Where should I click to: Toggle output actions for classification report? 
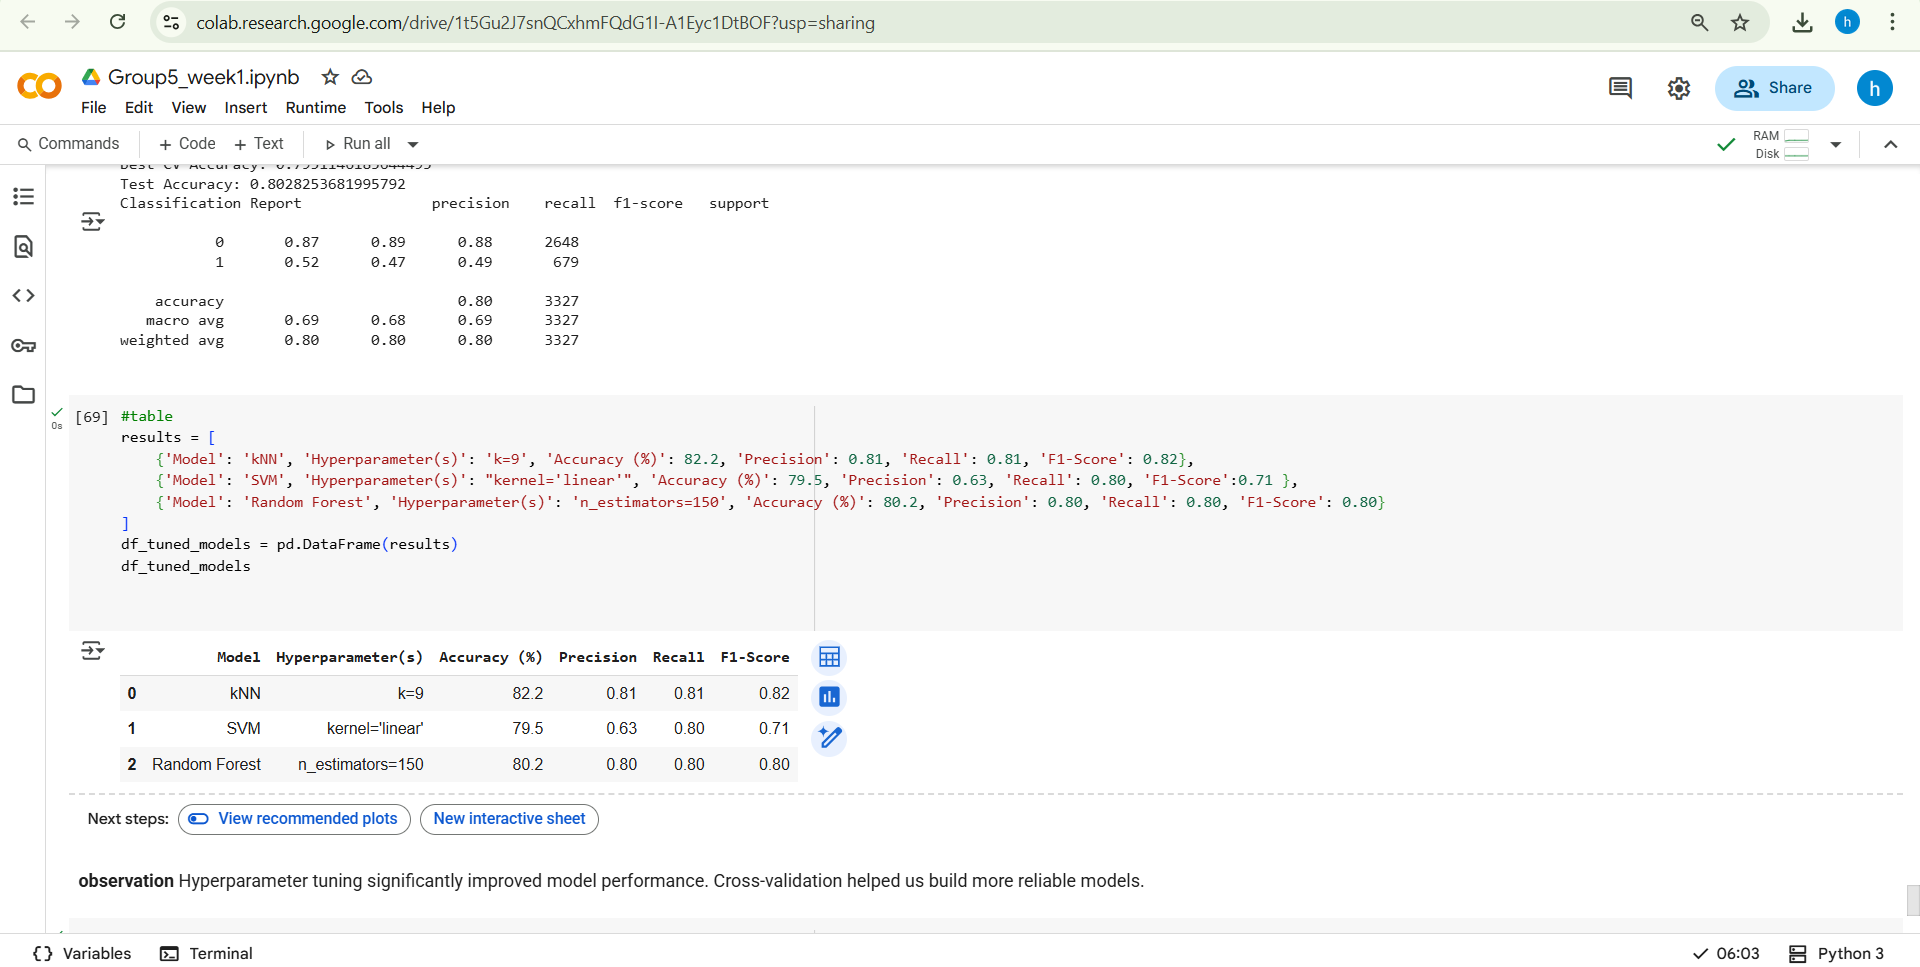pos(92,222)
